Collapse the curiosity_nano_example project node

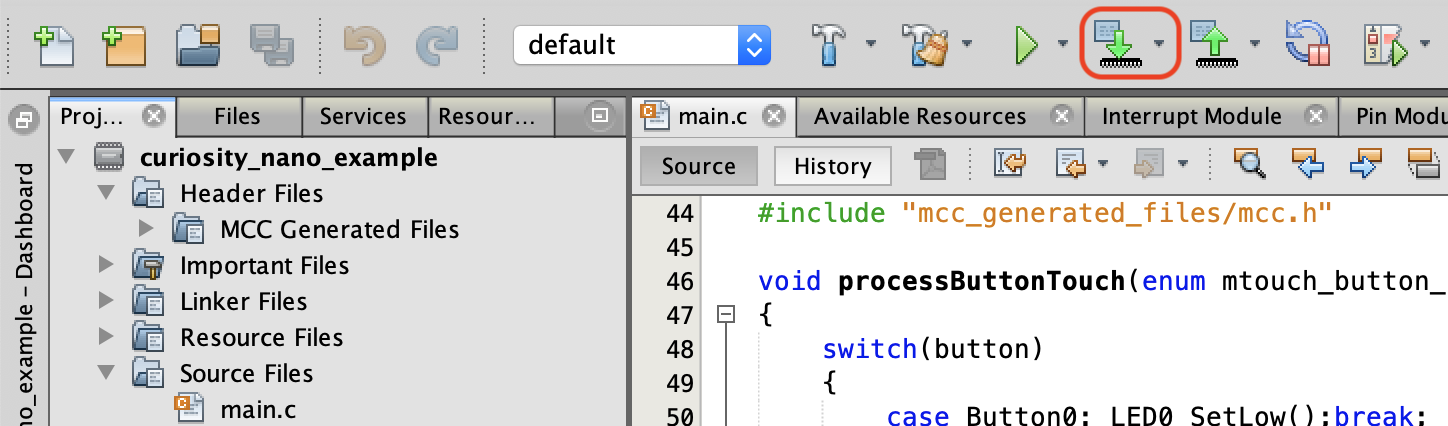(x=67, y=157)
